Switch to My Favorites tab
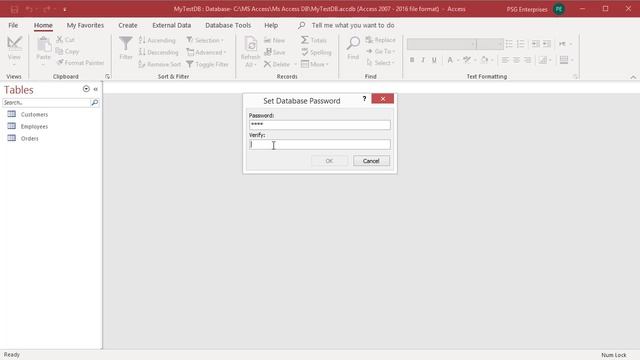The image size is (640, 360). point(85,25)
